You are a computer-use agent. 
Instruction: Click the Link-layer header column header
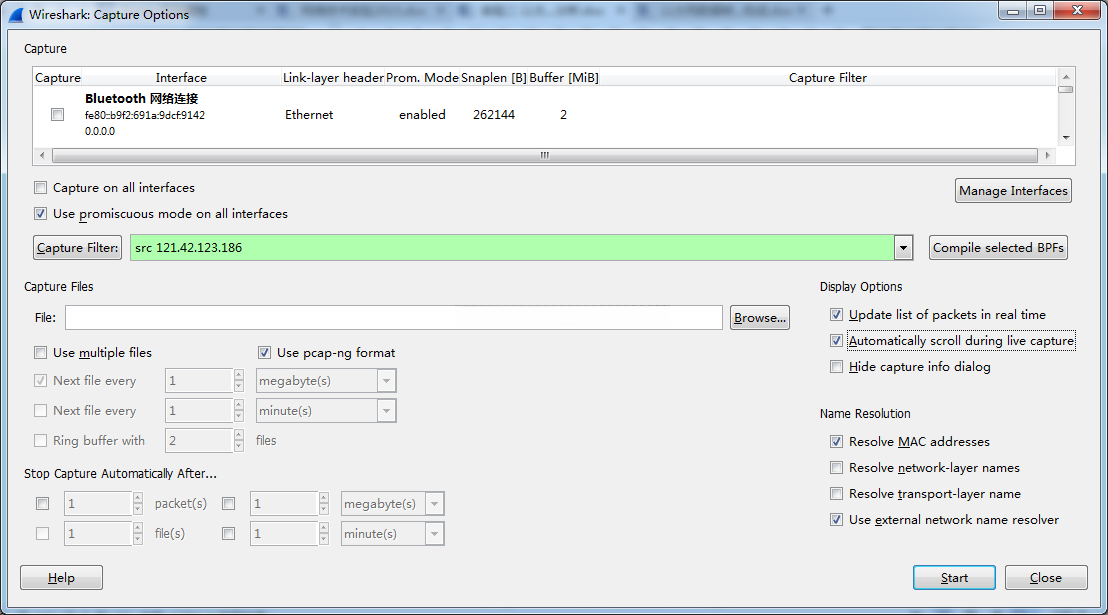pyautogui.click(x=333, y=78)
